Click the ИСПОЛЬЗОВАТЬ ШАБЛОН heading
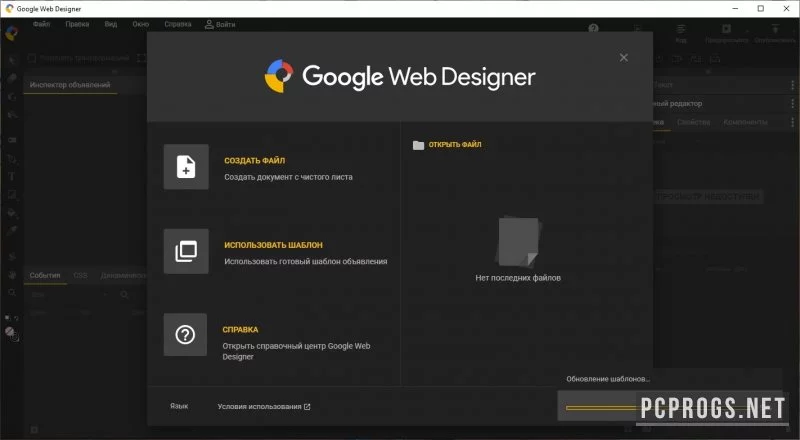This screenshot has height=440, width=800. (x=273, y=245)
